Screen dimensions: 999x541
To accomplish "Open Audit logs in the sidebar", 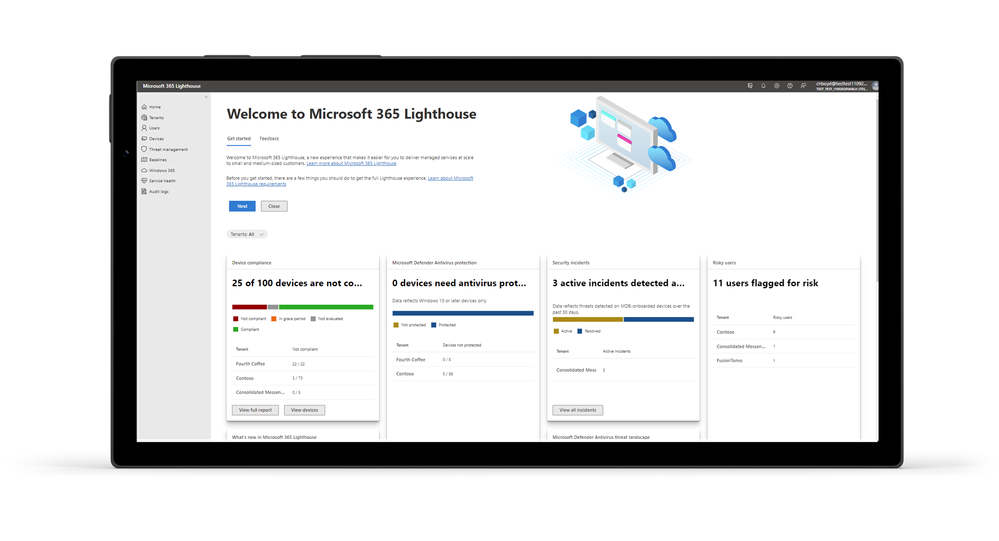I will [155, 191].
